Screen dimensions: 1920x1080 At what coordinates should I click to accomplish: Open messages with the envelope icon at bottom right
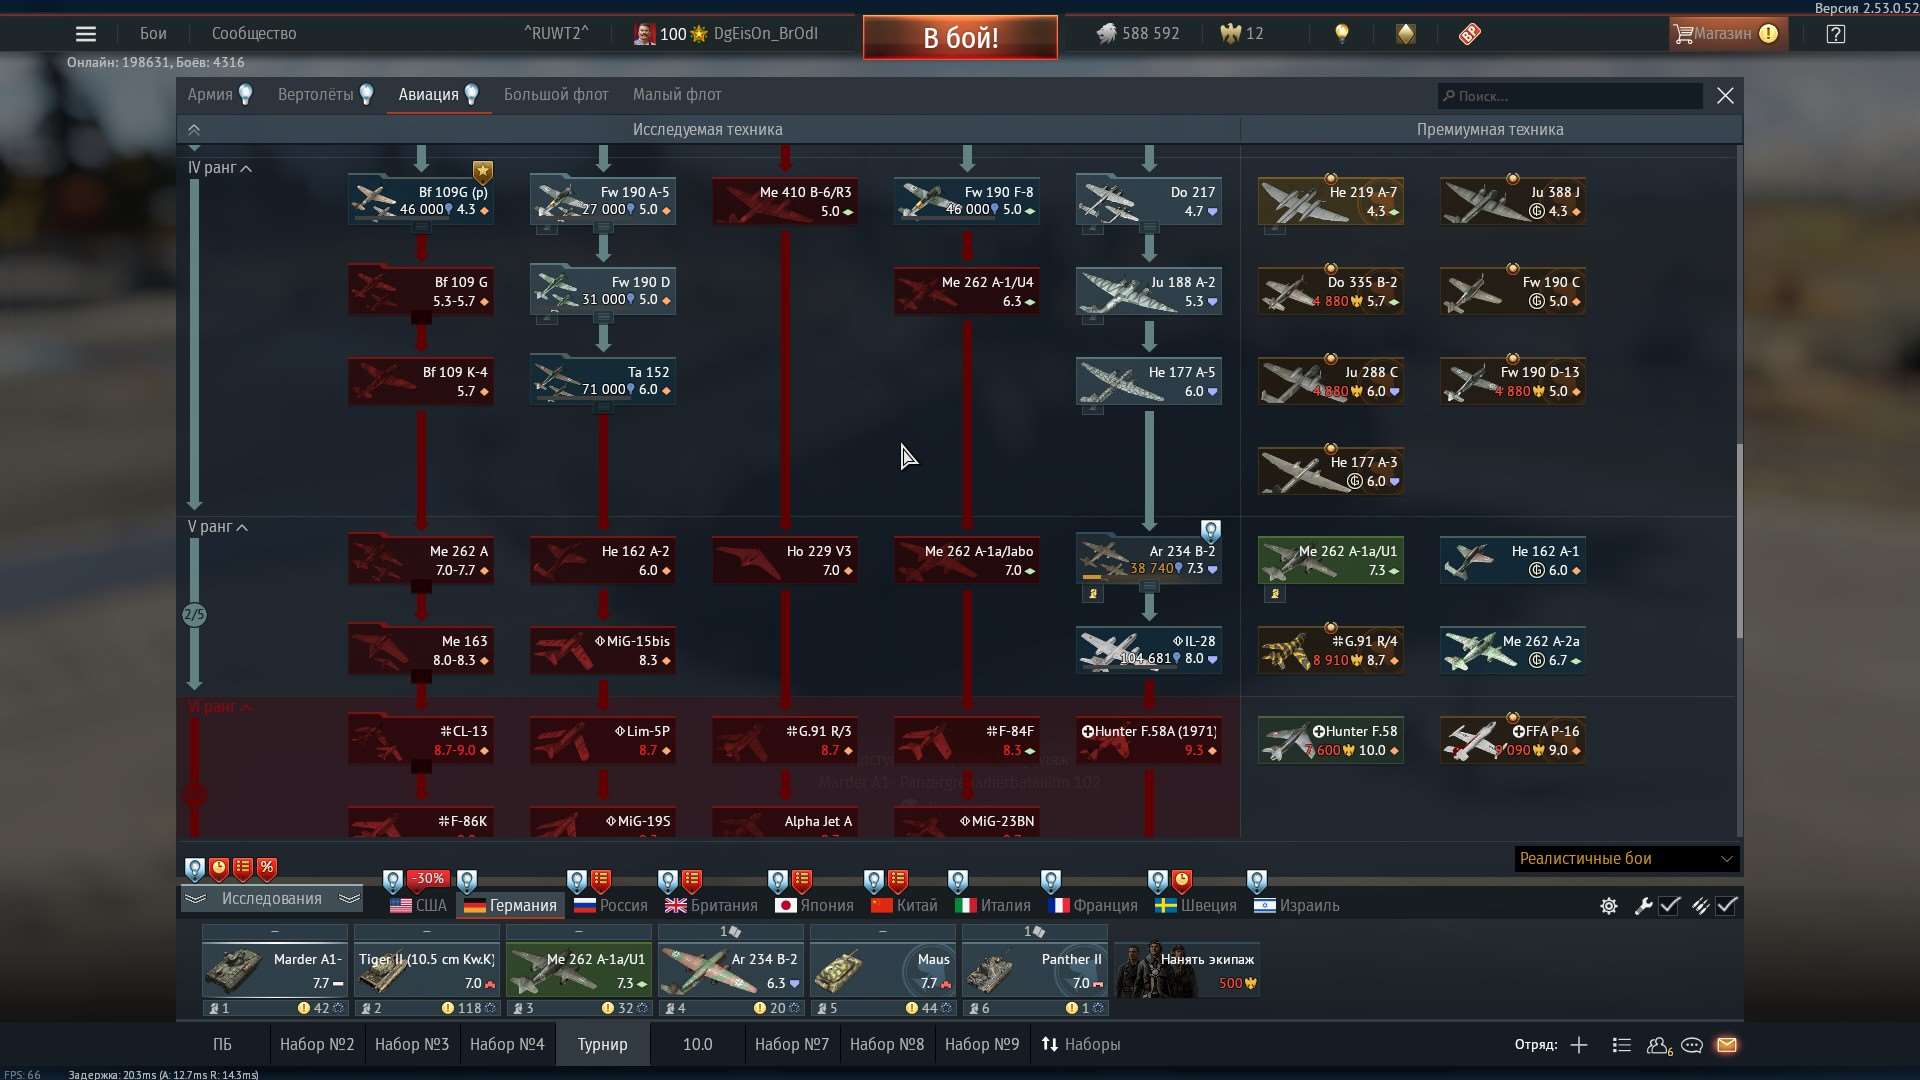pyautogui.click(x=1729, y=1045)
